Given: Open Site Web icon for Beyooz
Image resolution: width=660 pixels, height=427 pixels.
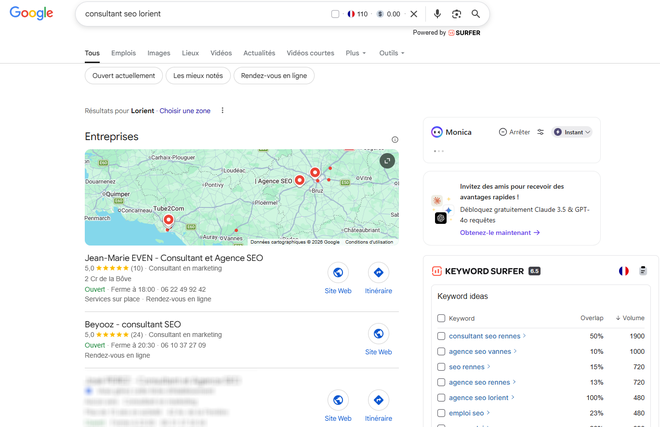Looking at the screenshot, I should [378, 334].
